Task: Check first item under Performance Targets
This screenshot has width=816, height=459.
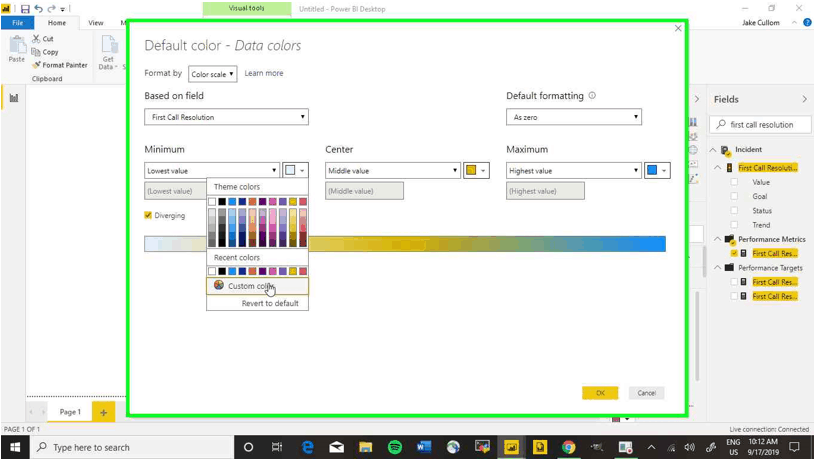Action: click(x=734, y=282)
